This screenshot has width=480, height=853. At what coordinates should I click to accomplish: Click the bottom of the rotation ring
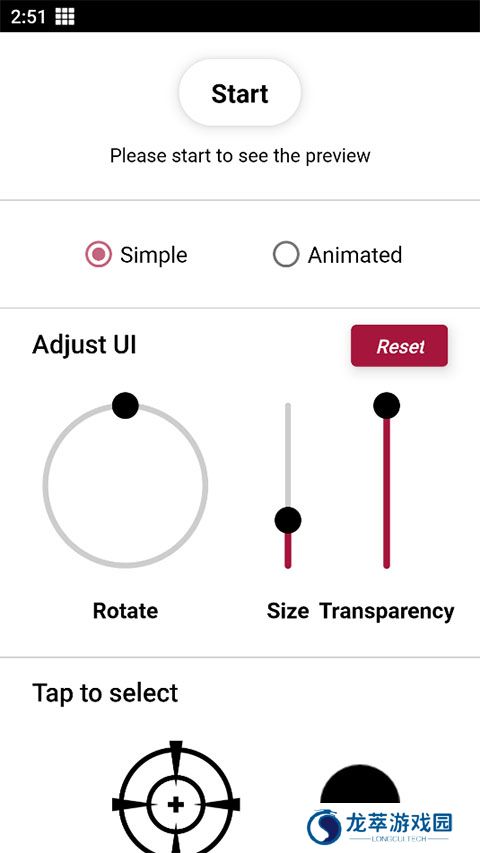point(125,564)
